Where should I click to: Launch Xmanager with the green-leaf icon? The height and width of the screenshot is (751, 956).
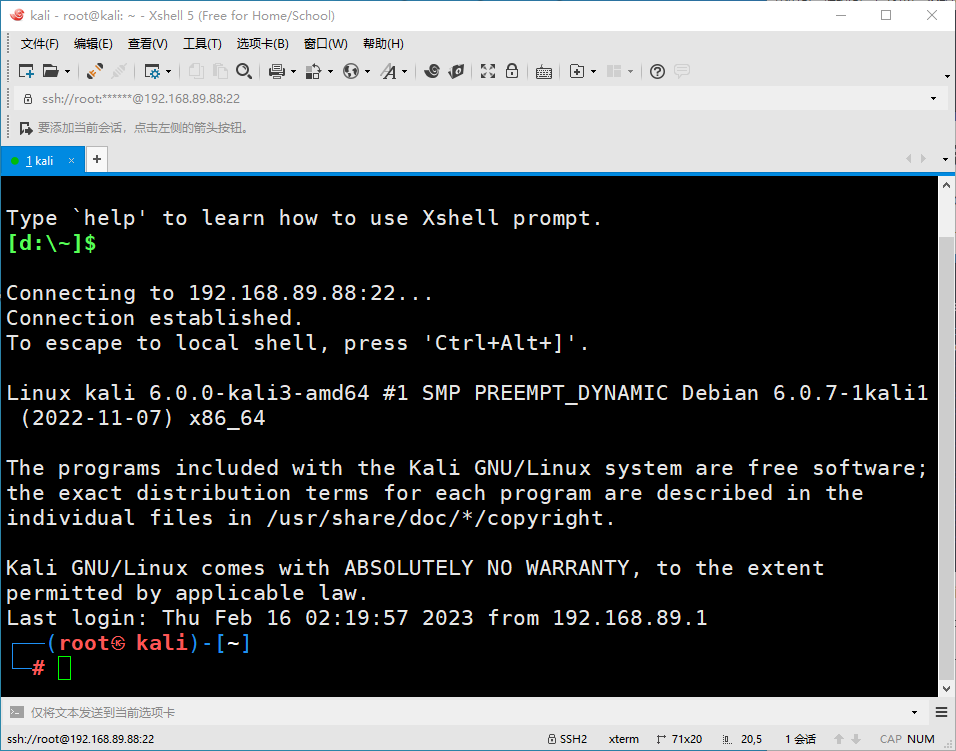pos(456,71)
